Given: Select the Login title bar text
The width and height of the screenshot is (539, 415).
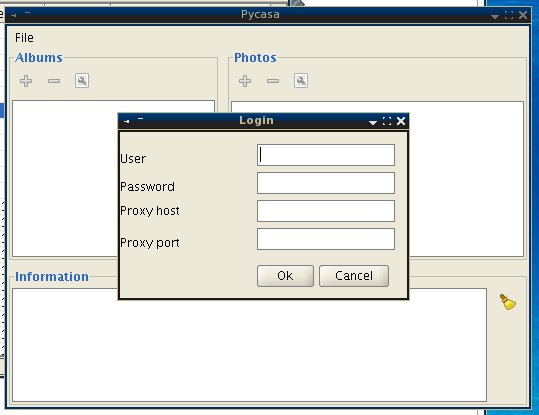Looking at the screenshot, I should (256, 120).
